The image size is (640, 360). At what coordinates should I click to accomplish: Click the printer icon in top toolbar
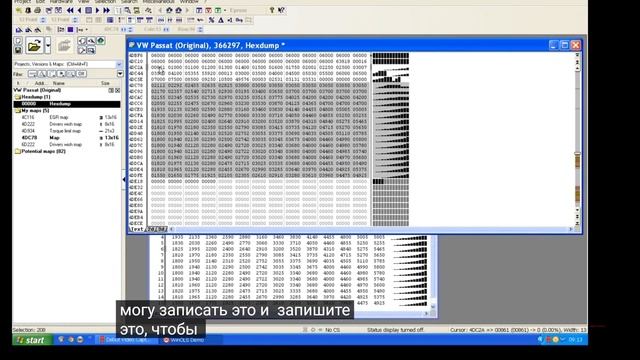[38, 10]
